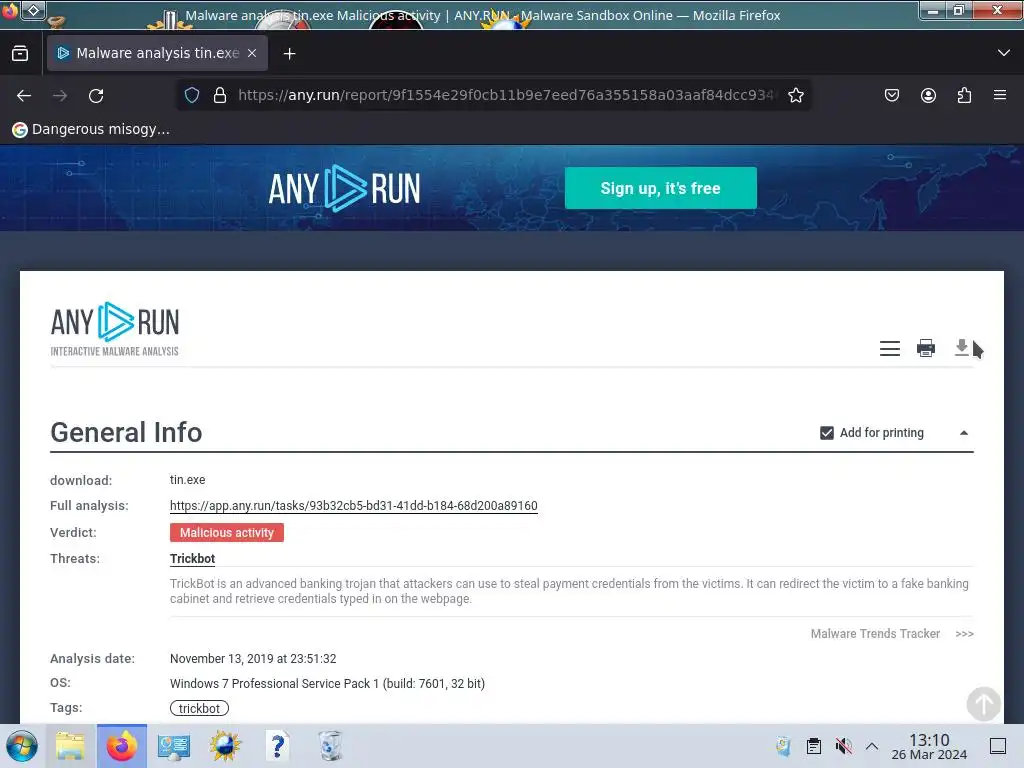
Task: Click 'Sign up, it's free' button
Action: [x=660, y=188]
